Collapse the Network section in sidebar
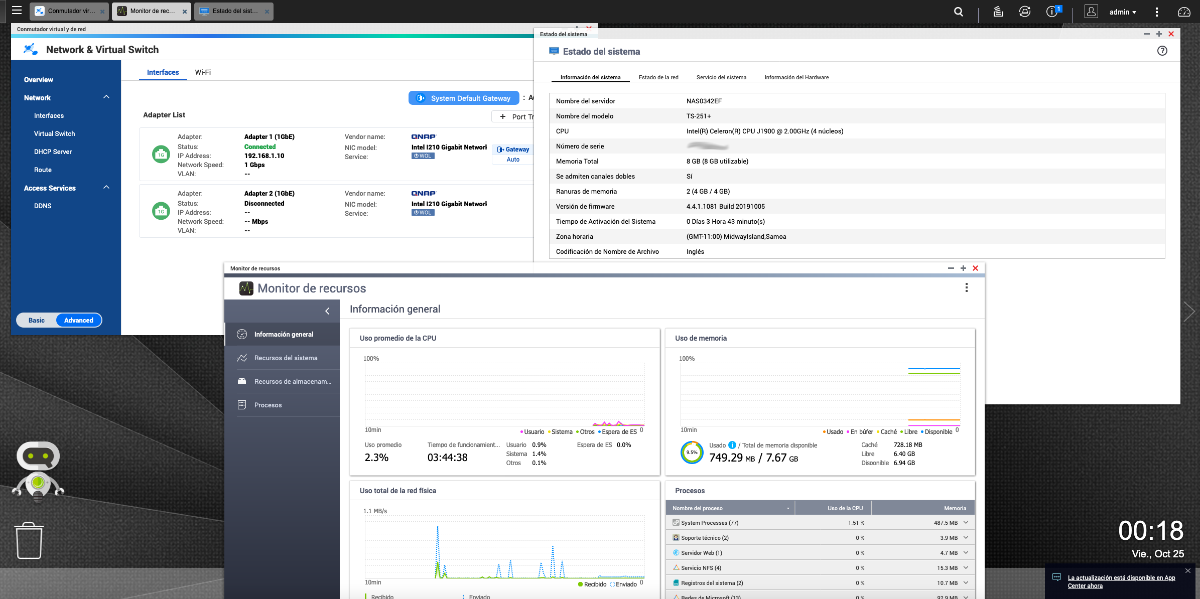This screenshot has height=599, width=1200. 106,97
